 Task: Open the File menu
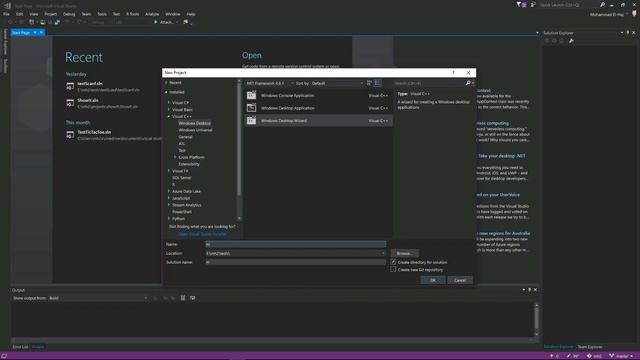click(7, 14)
